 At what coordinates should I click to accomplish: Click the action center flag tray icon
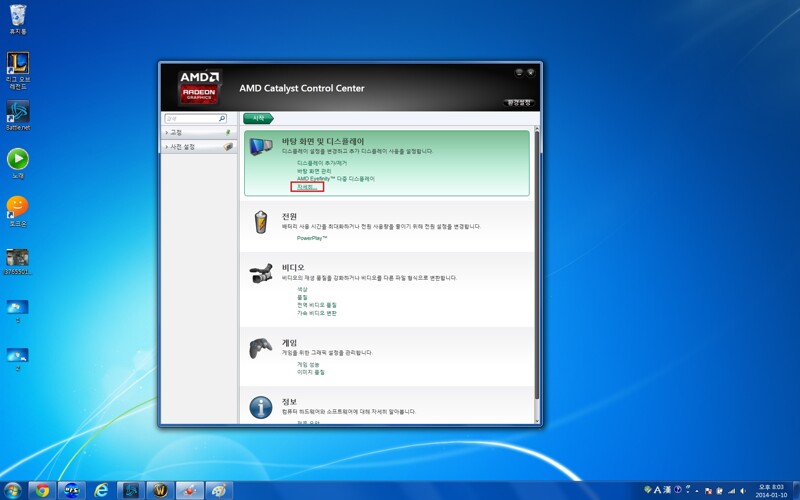coord(708,491)
